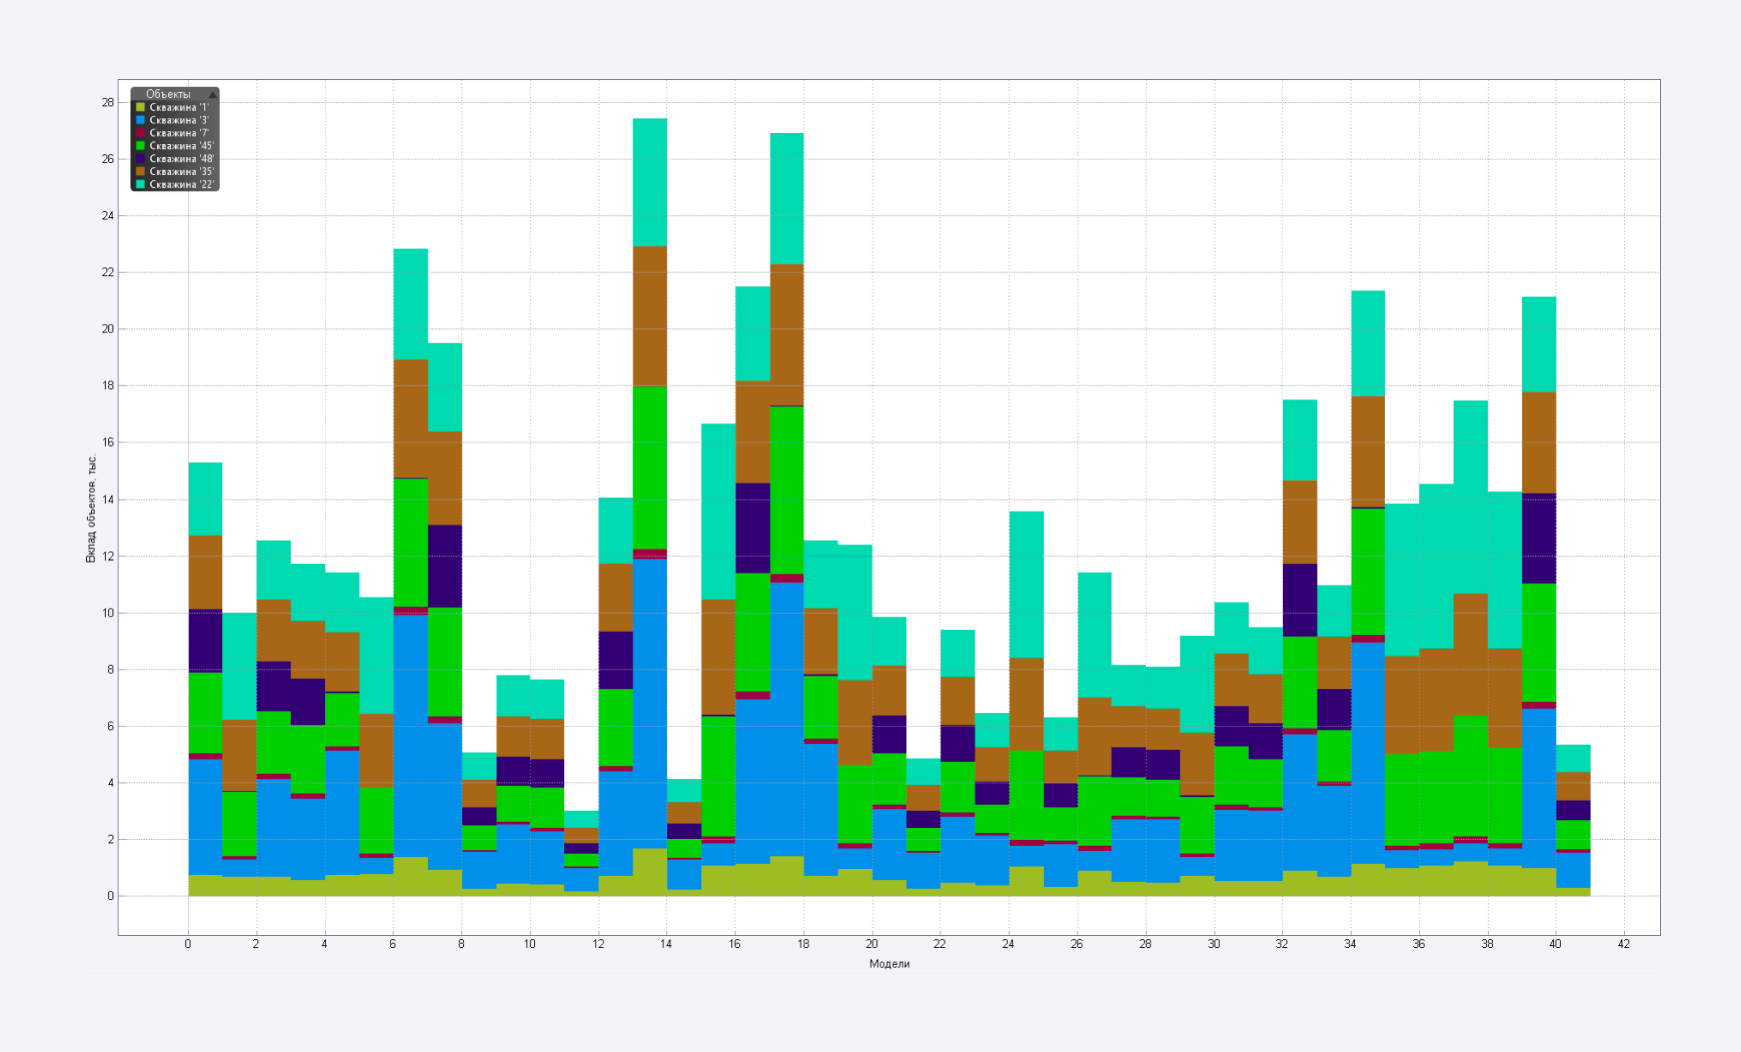The width and height of the screenshot is (1741, 1052).
Task: Click the Объекты legend title
Action: pyautogui.click(x=168, y=94)
